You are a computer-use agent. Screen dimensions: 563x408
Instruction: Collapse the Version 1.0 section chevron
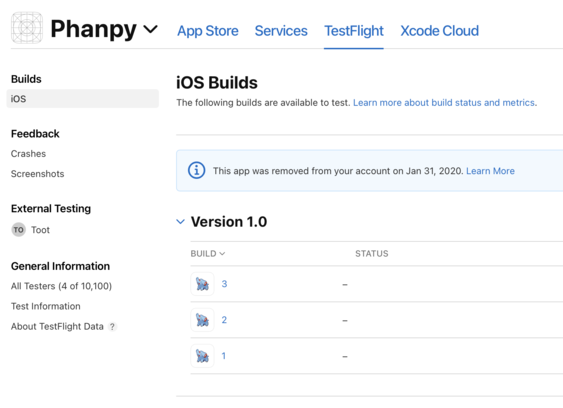click(x=181, y=222)
